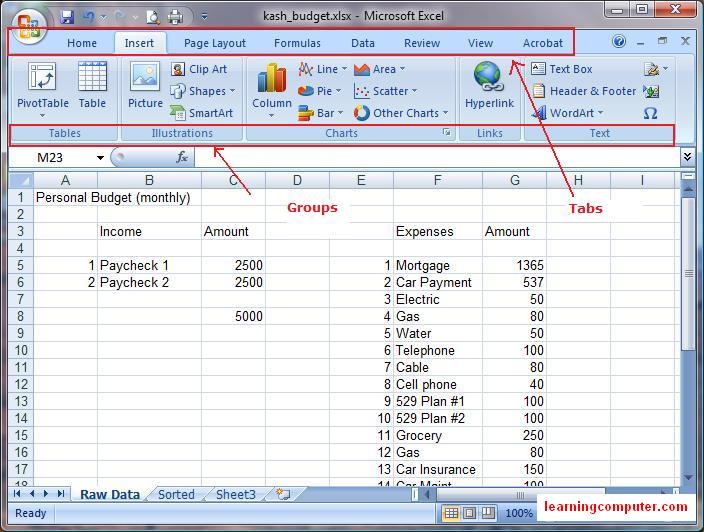Insert a Column chart

tap(272, 90)
